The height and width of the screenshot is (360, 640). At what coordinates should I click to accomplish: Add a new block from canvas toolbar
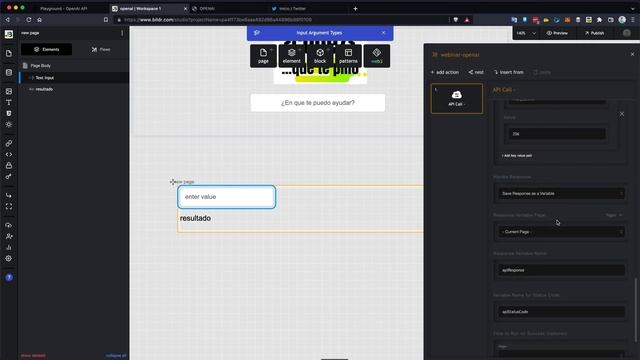pyautogui.click(x=320, y=56)
